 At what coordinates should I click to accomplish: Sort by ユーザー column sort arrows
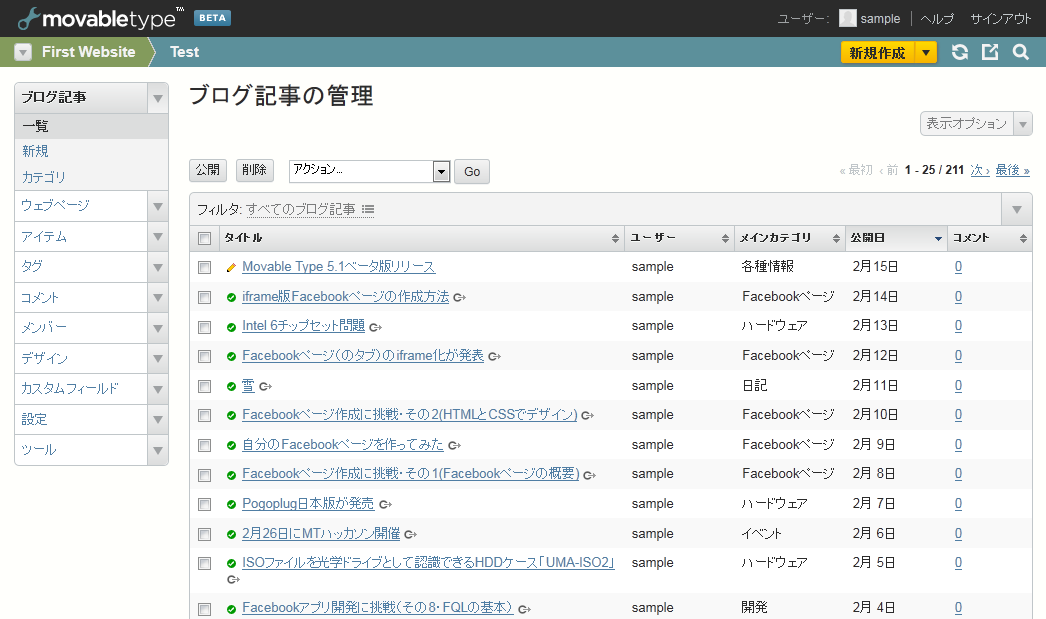725,238
